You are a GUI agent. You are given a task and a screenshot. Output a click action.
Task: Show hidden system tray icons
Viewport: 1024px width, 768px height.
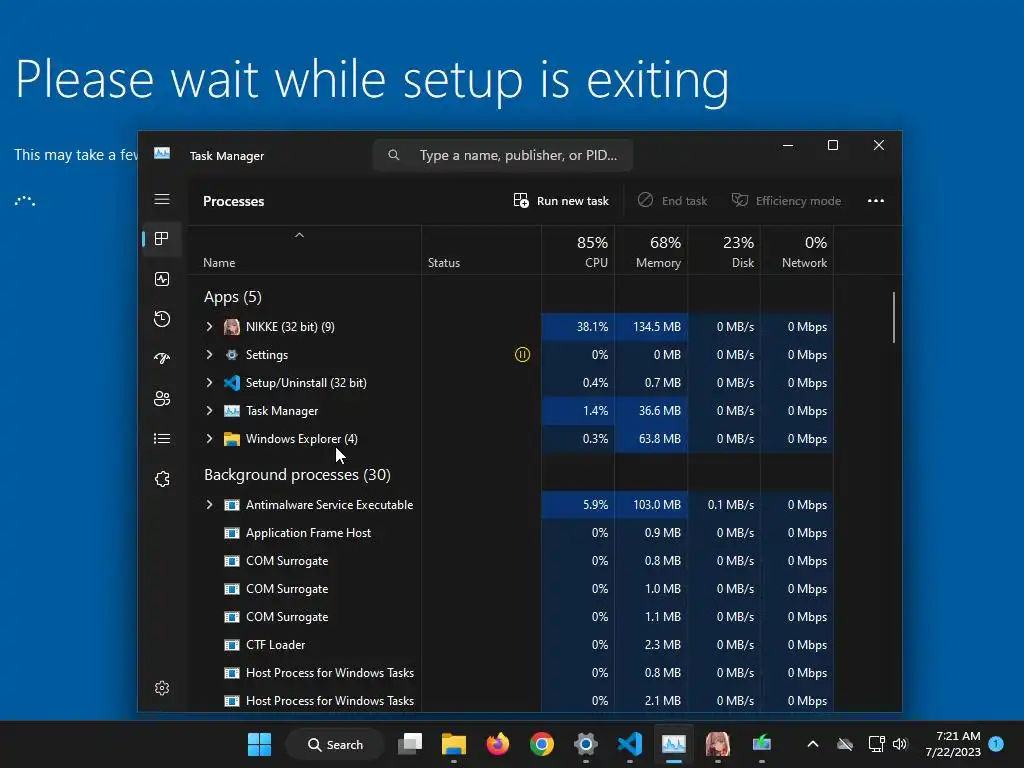(812, 744)
